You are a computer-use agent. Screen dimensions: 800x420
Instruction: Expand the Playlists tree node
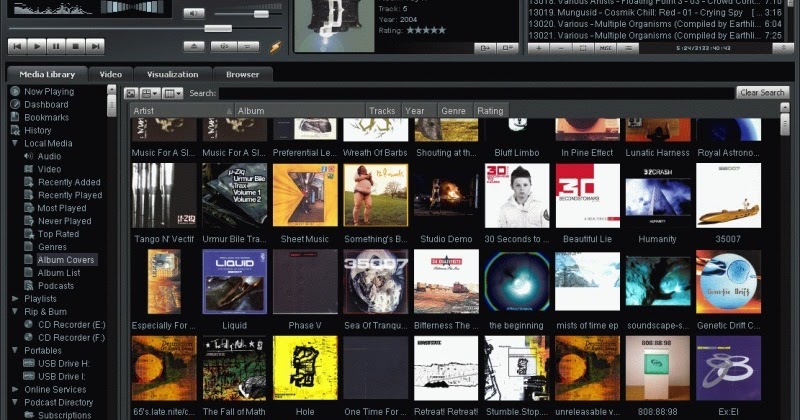click(15, 299)
